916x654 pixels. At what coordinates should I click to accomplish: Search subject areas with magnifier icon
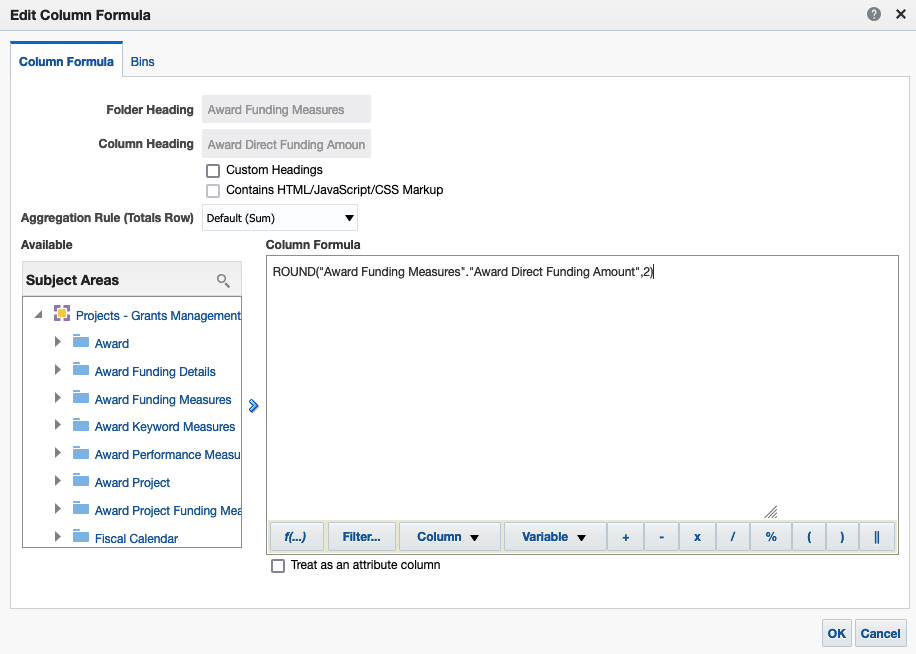223,281
